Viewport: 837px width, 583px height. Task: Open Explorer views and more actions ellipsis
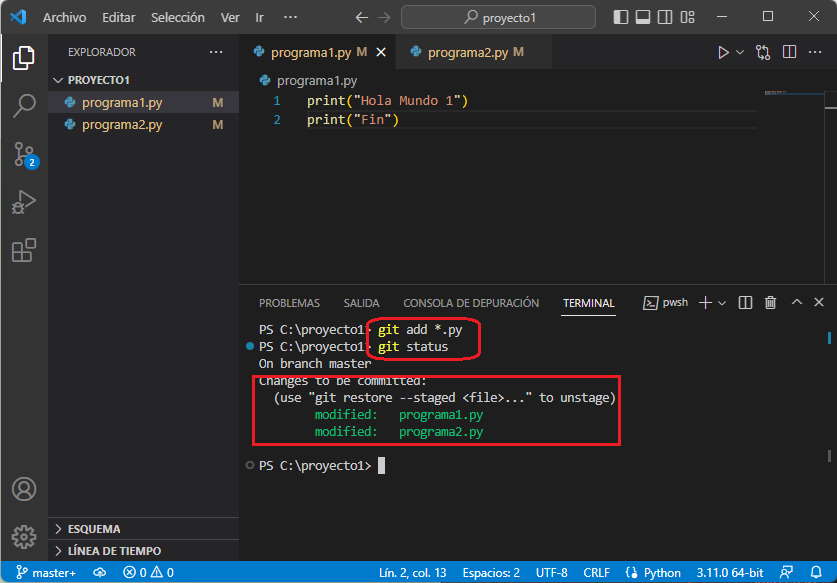216,52
